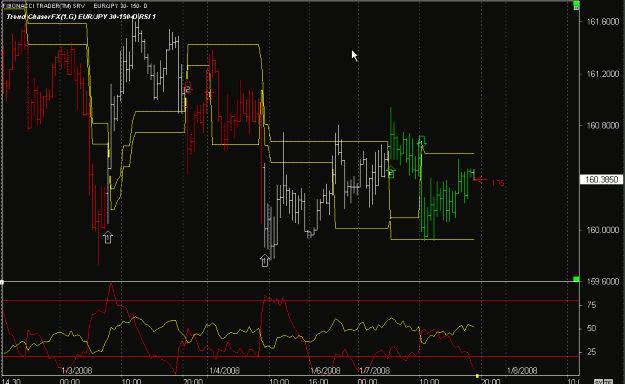
Task: Select the green signal arrow numbered 1 above the green bars
Action: [422, 142]
